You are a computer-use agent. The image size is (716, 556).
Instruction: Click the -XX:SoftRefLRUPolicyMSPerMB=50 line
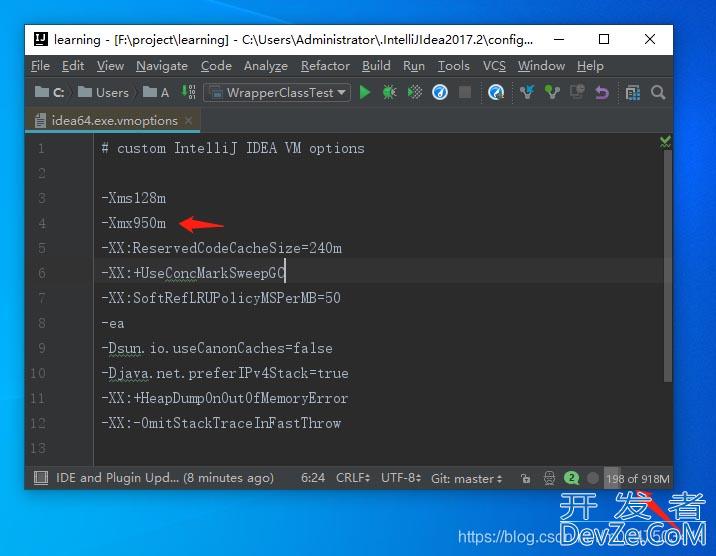(221, 298)
